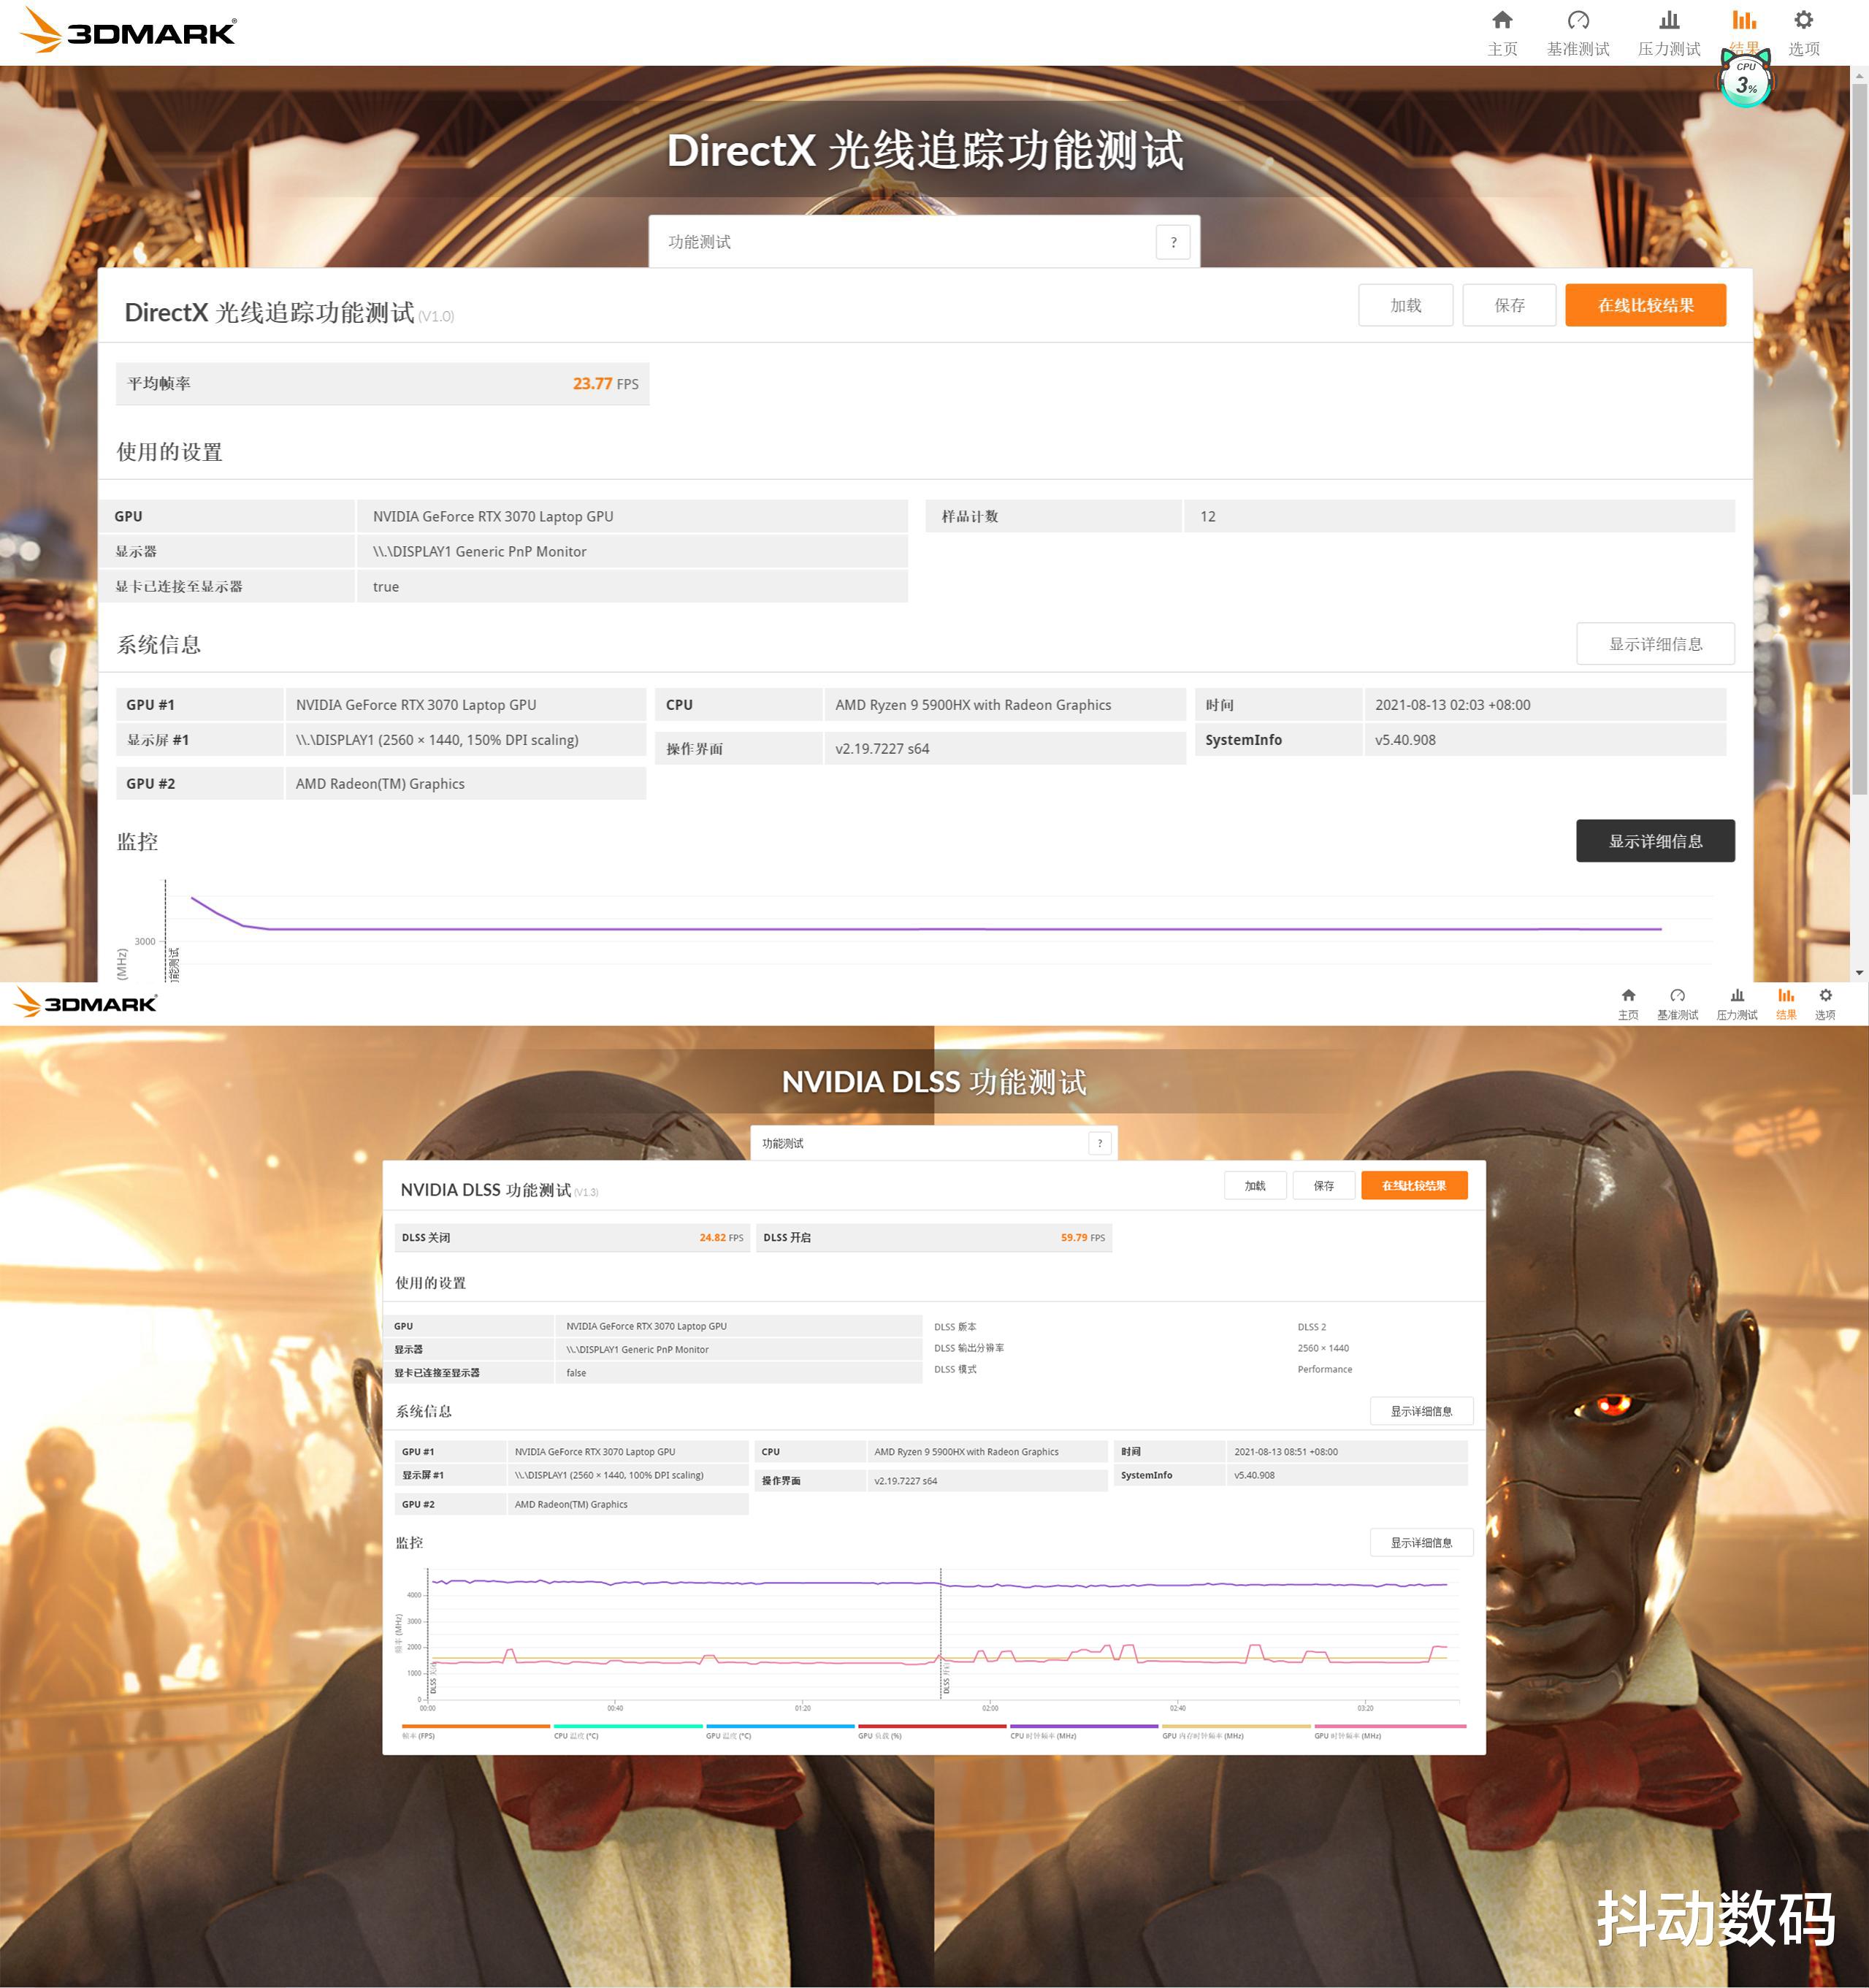The height and width of the screenshot is (1988, 1869).
Task: Click the 3DMark logo in the top window
Action: (128, 30)
